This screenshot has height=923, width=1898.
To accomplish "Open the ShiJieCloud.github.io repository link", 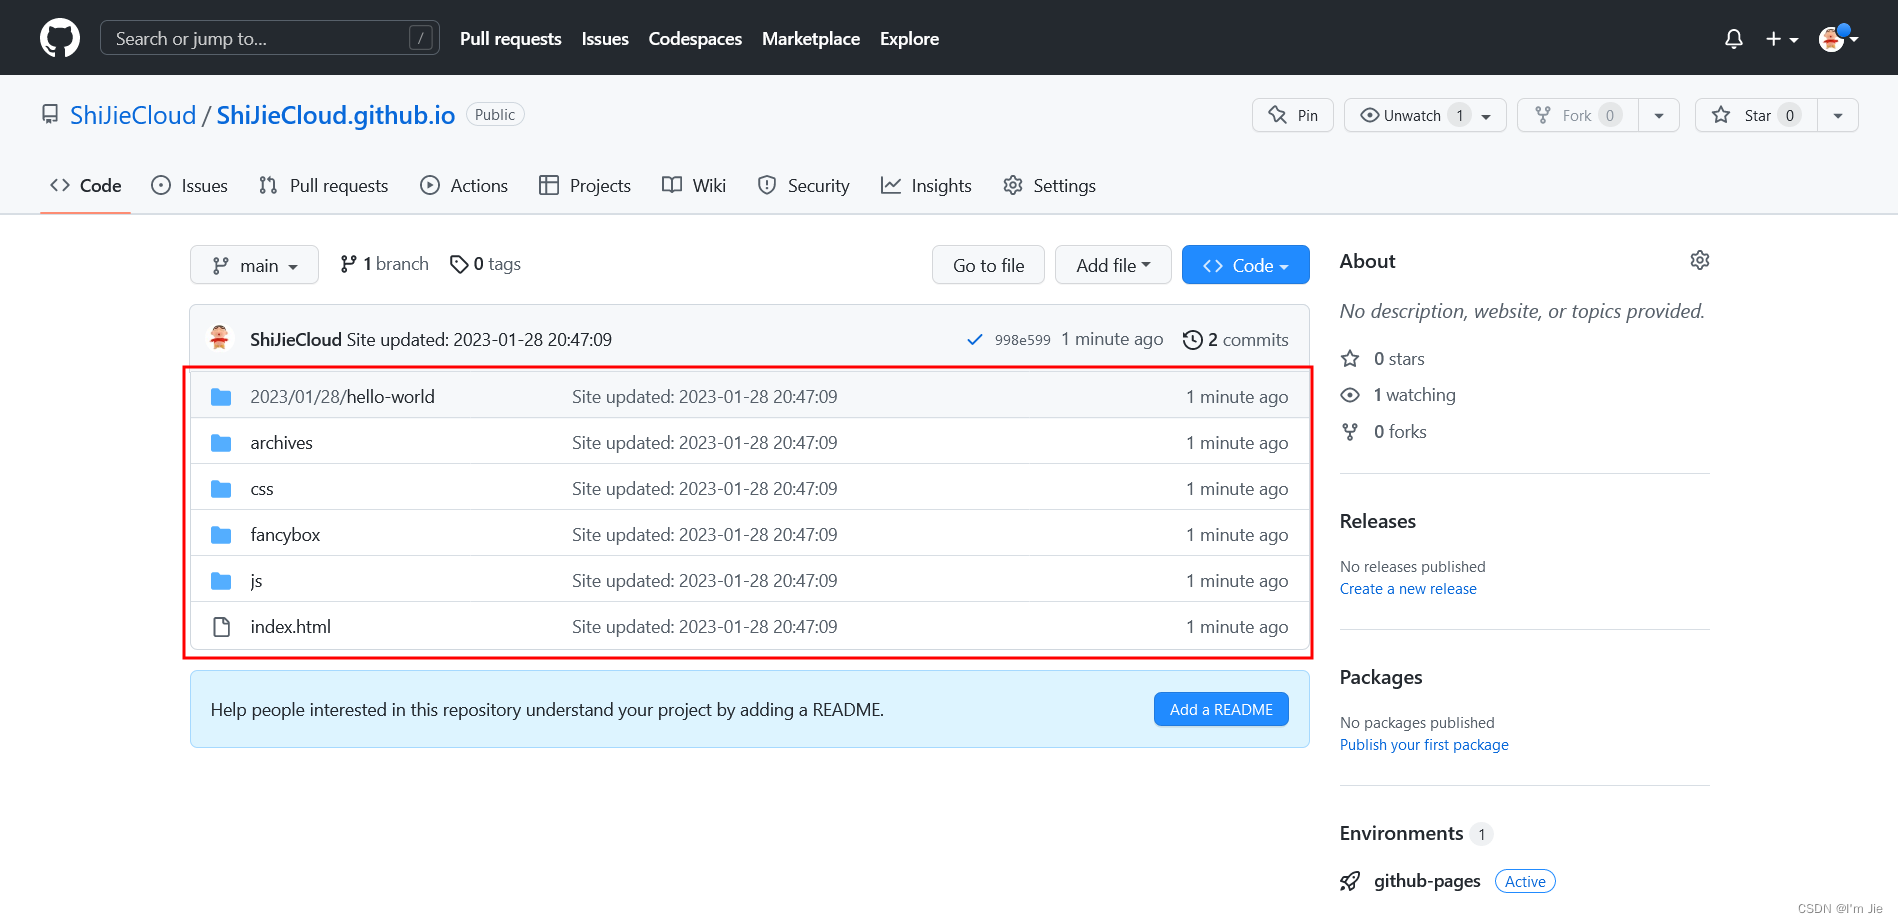I will coord(336,115).
